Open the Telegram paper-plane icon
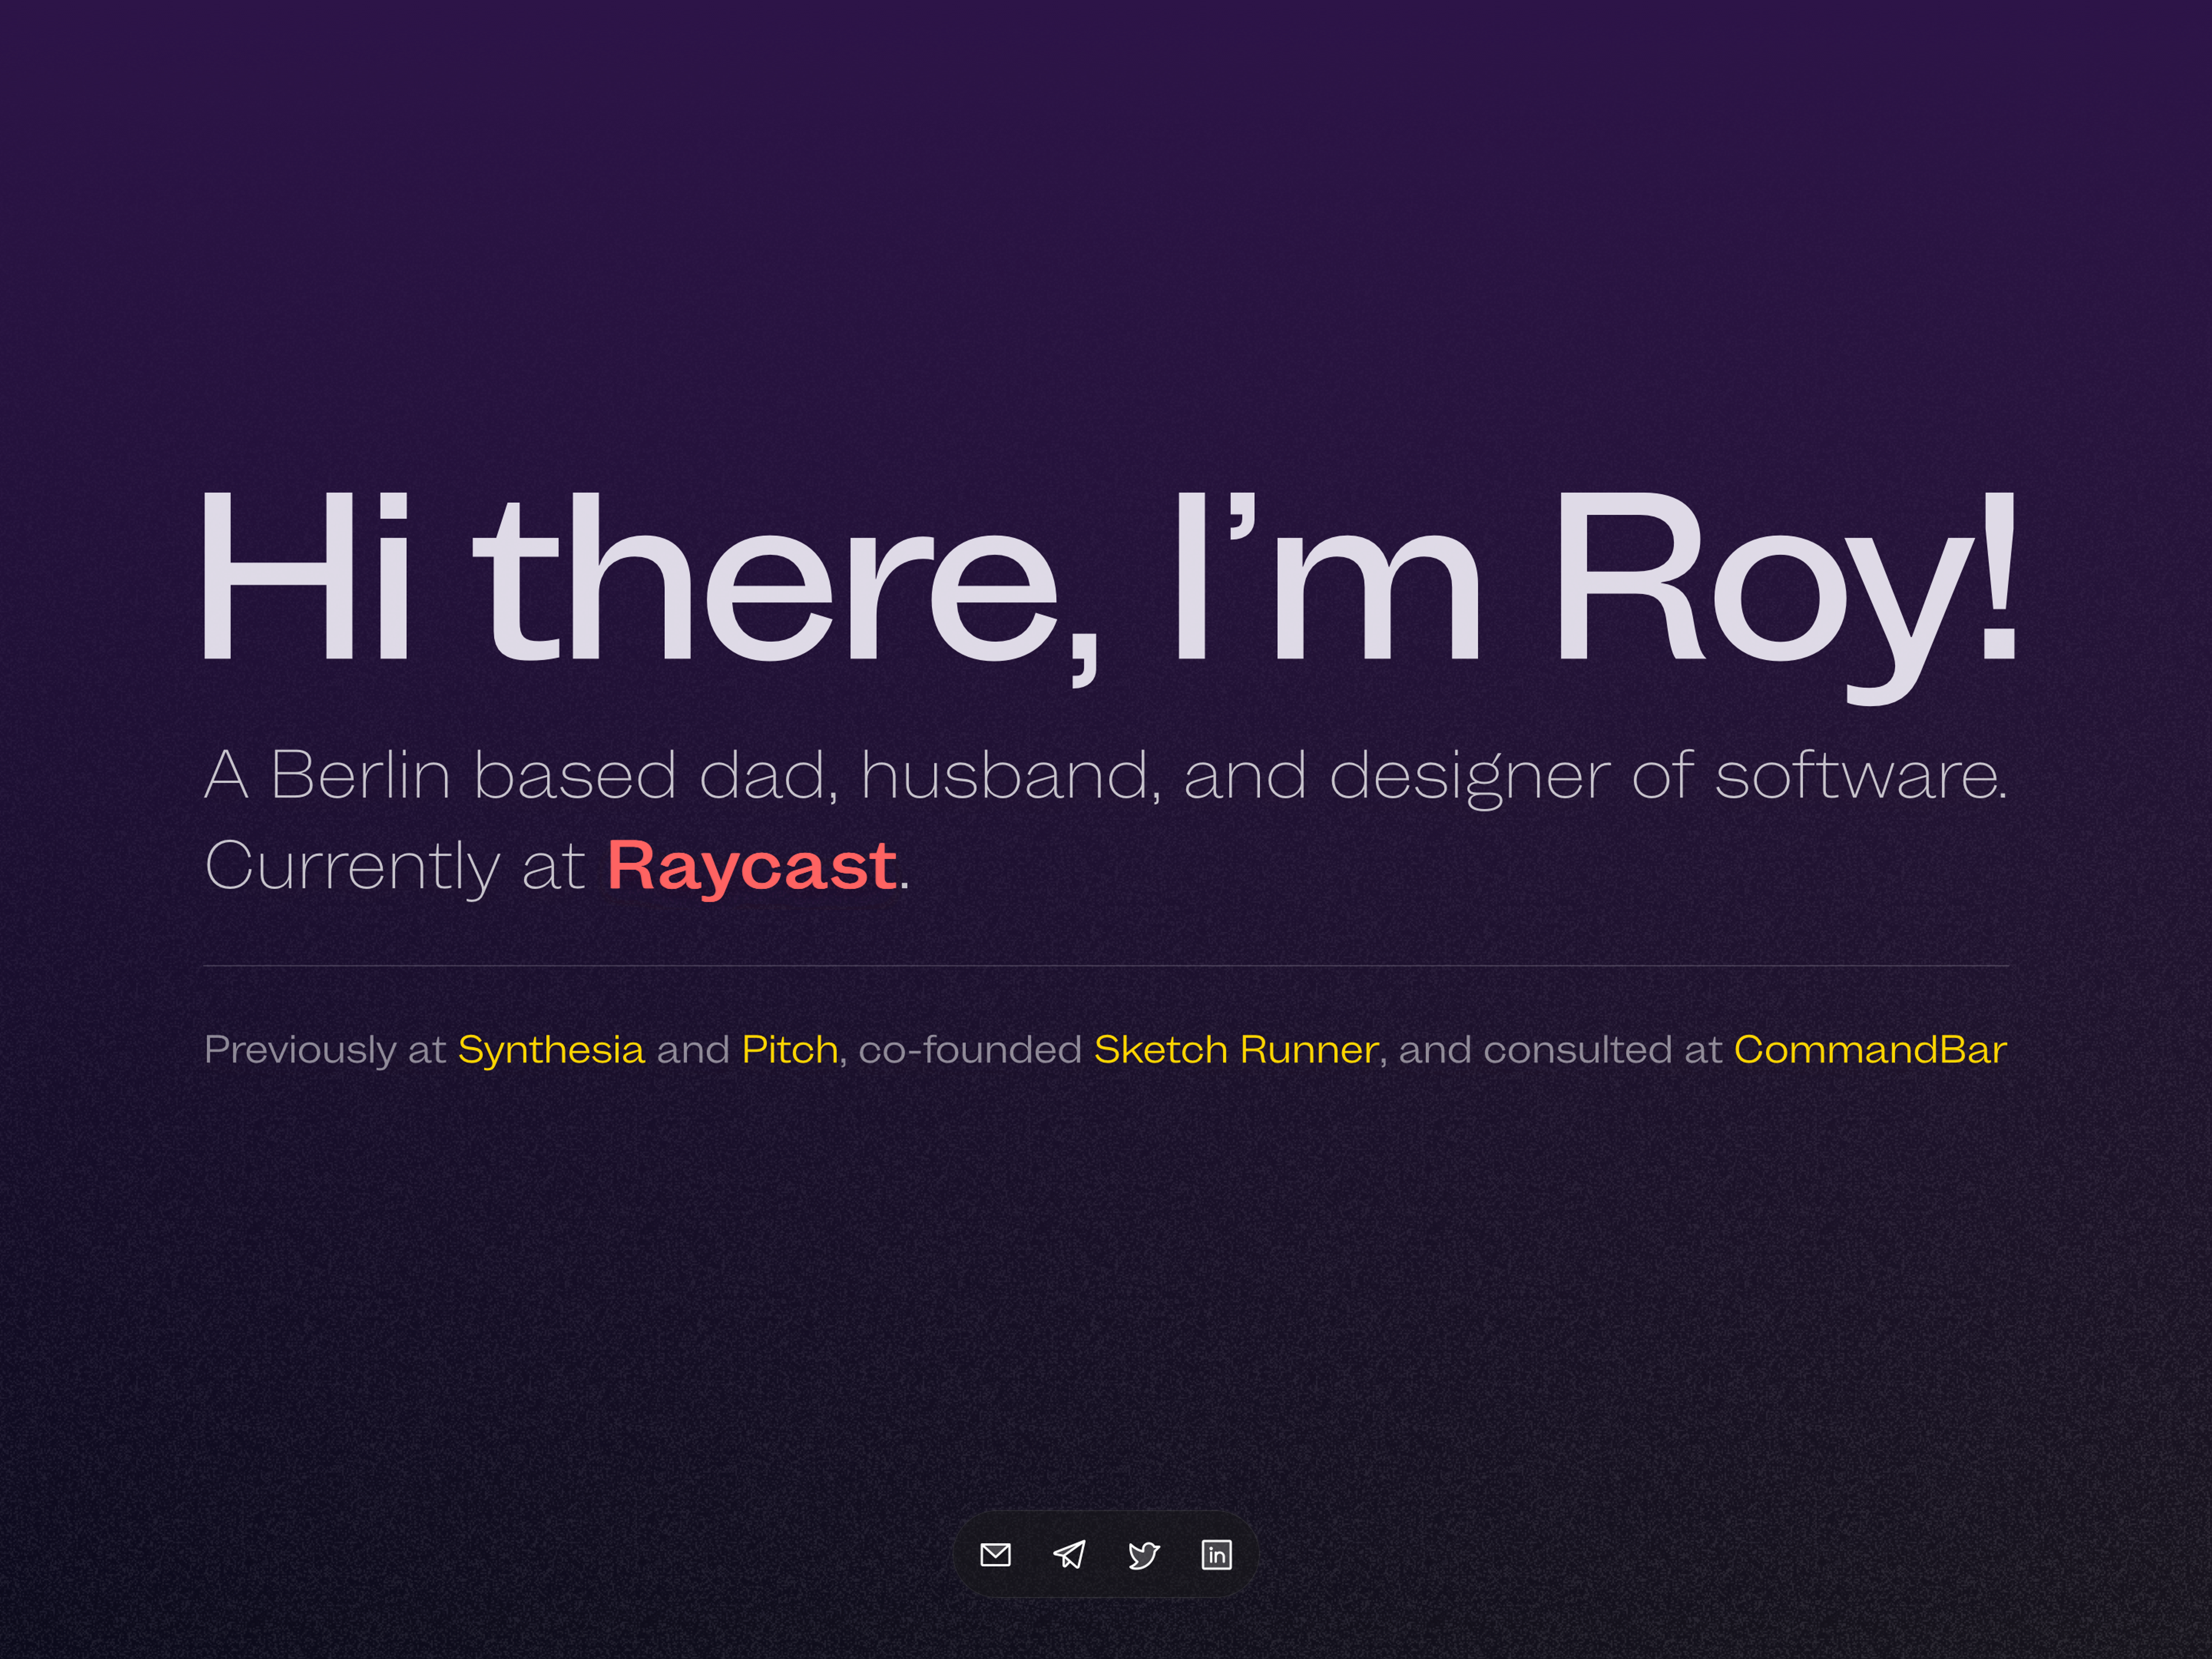The width and height of the screenshot is (2212, 1659). pyautogui.click(x=1069, y=1555)
